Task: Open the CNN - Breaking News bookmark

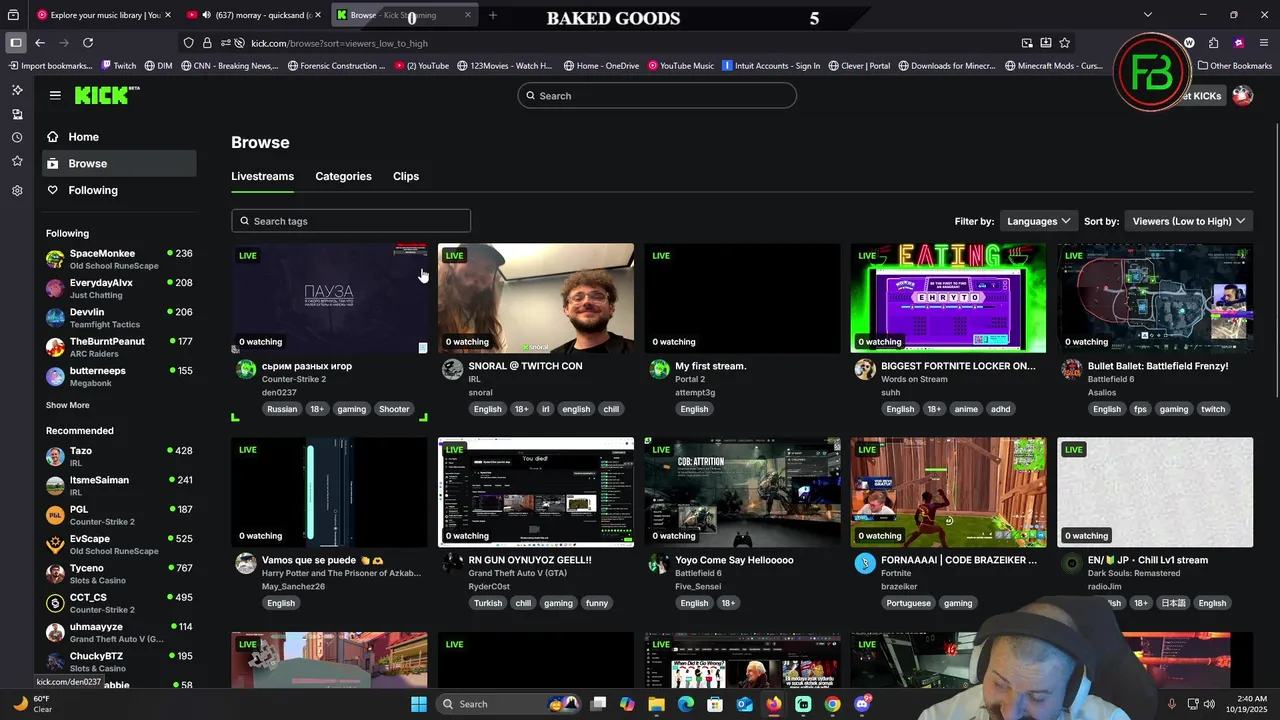Action: (229, 66)
